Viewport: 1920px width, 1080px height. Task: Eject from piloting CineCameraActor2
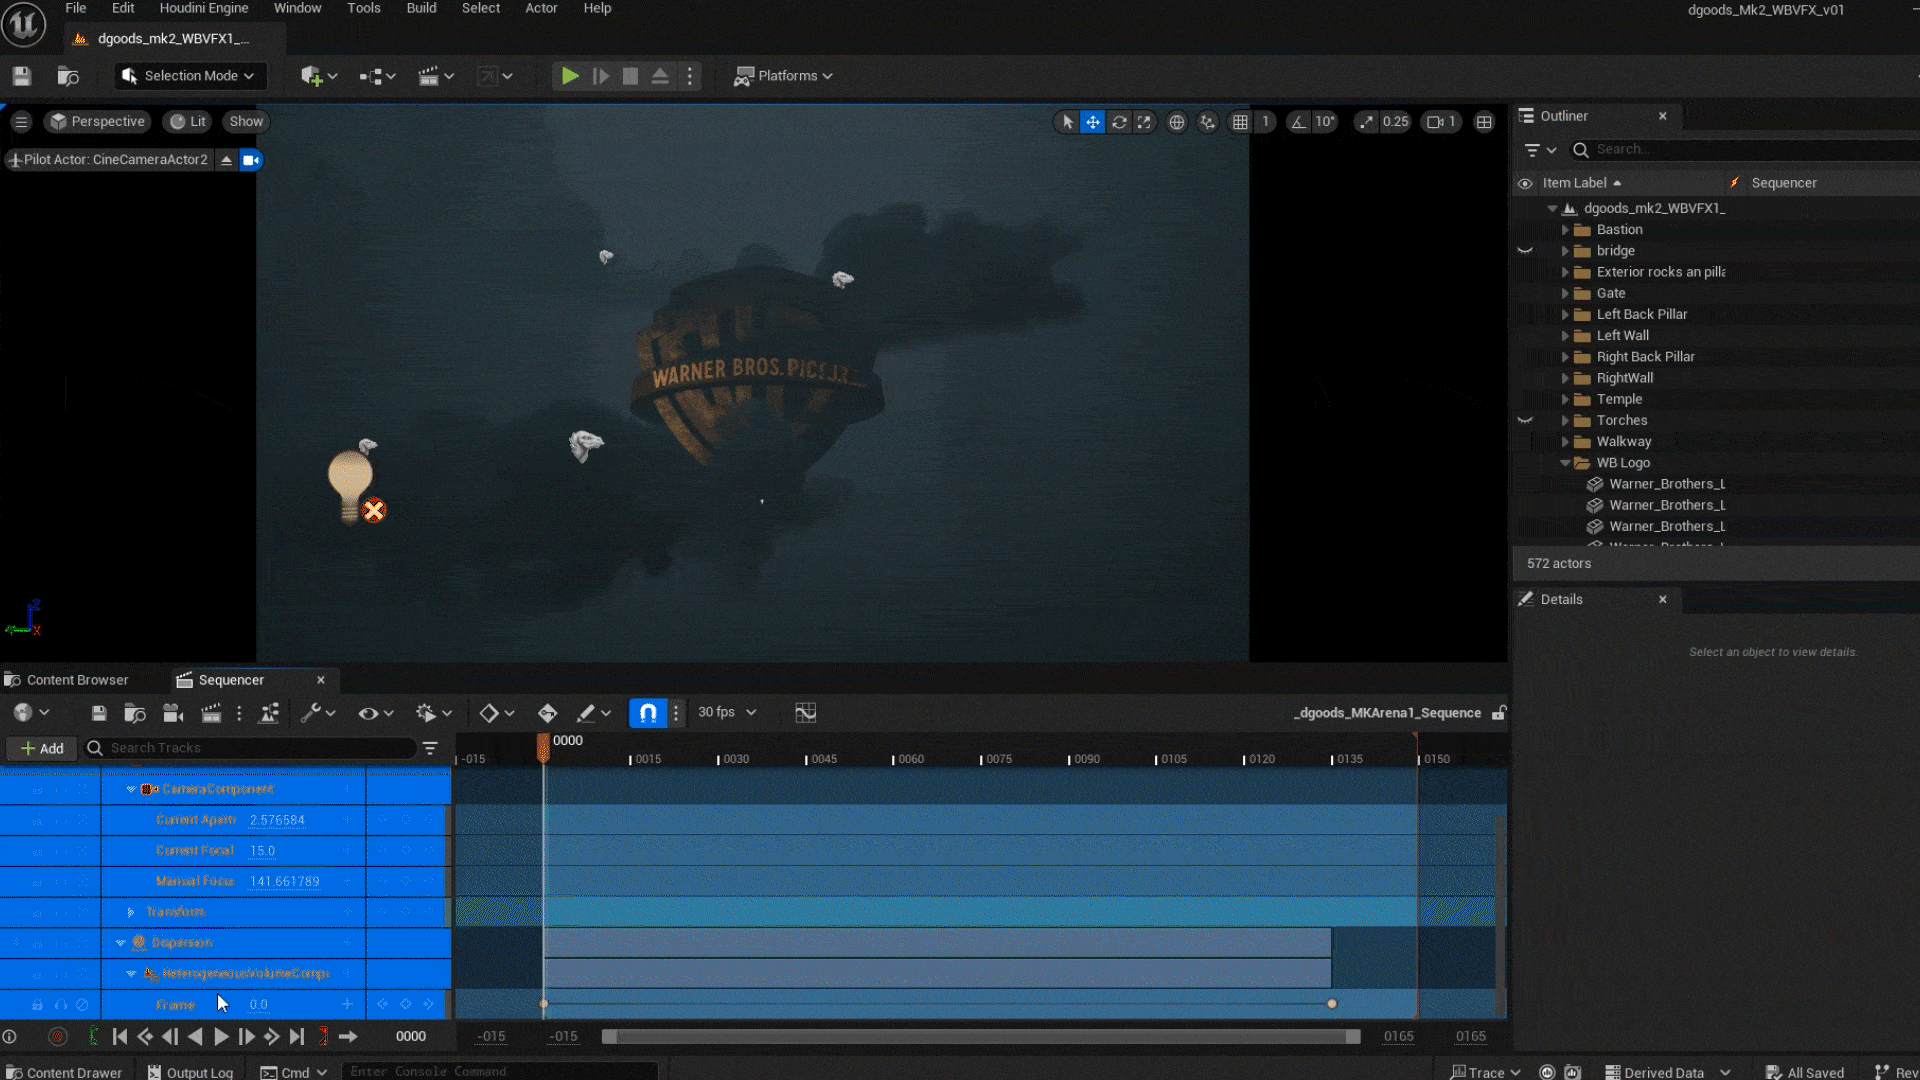click(226, 160)
